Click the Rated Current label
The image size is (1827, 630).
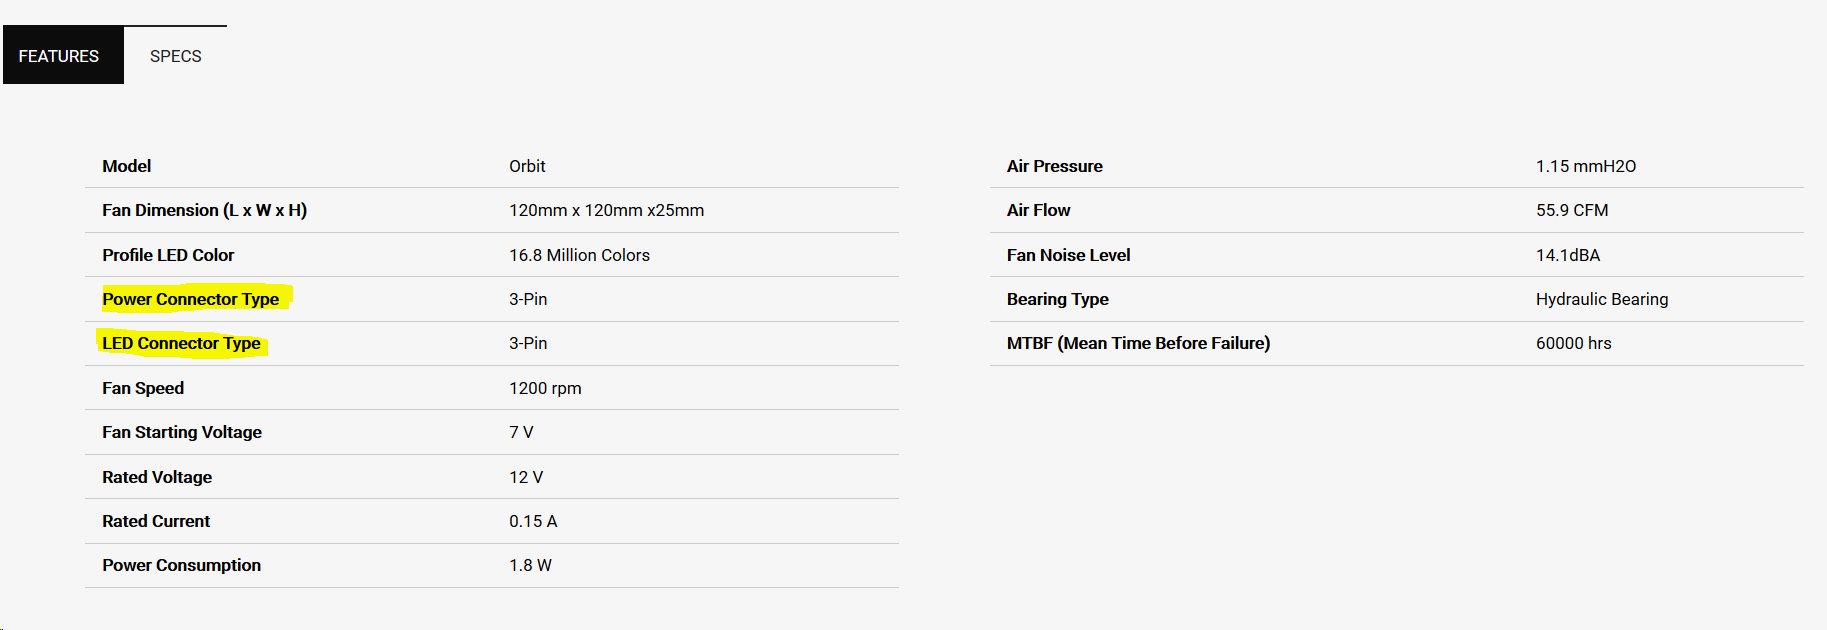(x=156, y=521)
